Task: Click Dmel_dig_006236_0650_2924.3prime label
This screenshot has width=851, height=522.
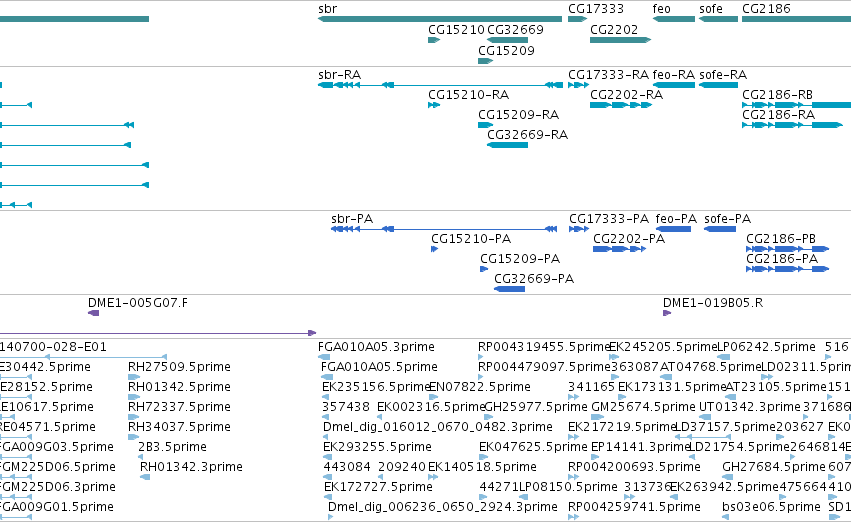Action: [443, 508]
